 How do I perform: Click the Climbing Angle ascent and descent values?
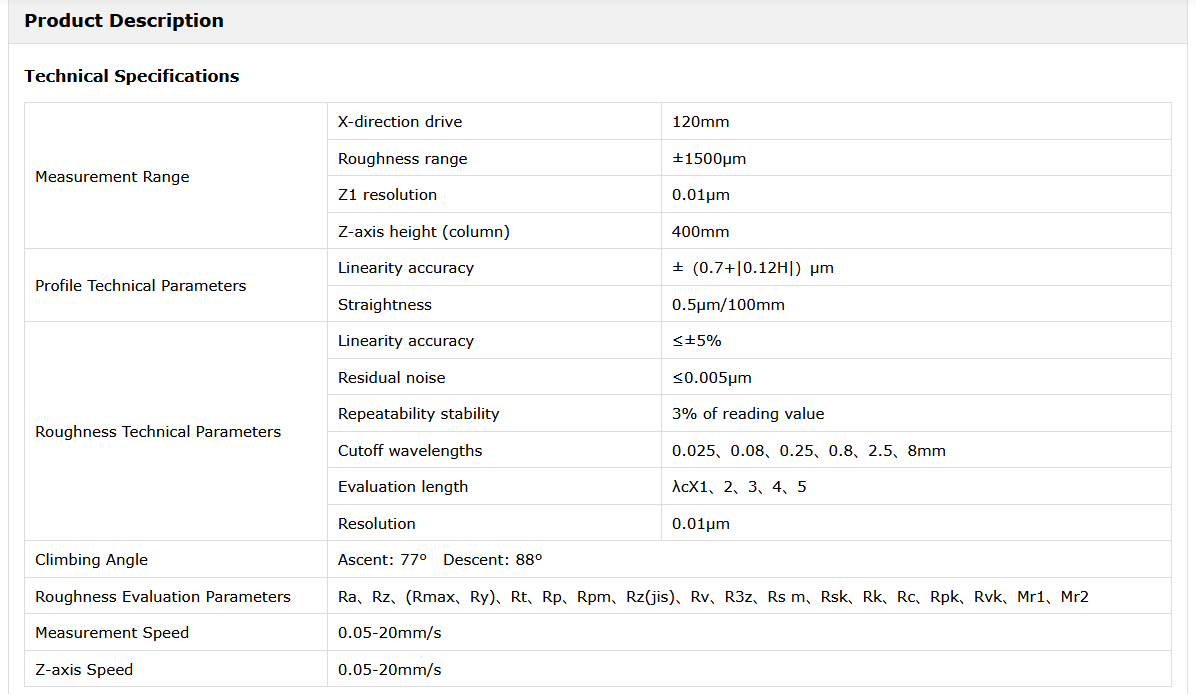tap(440, 560)
